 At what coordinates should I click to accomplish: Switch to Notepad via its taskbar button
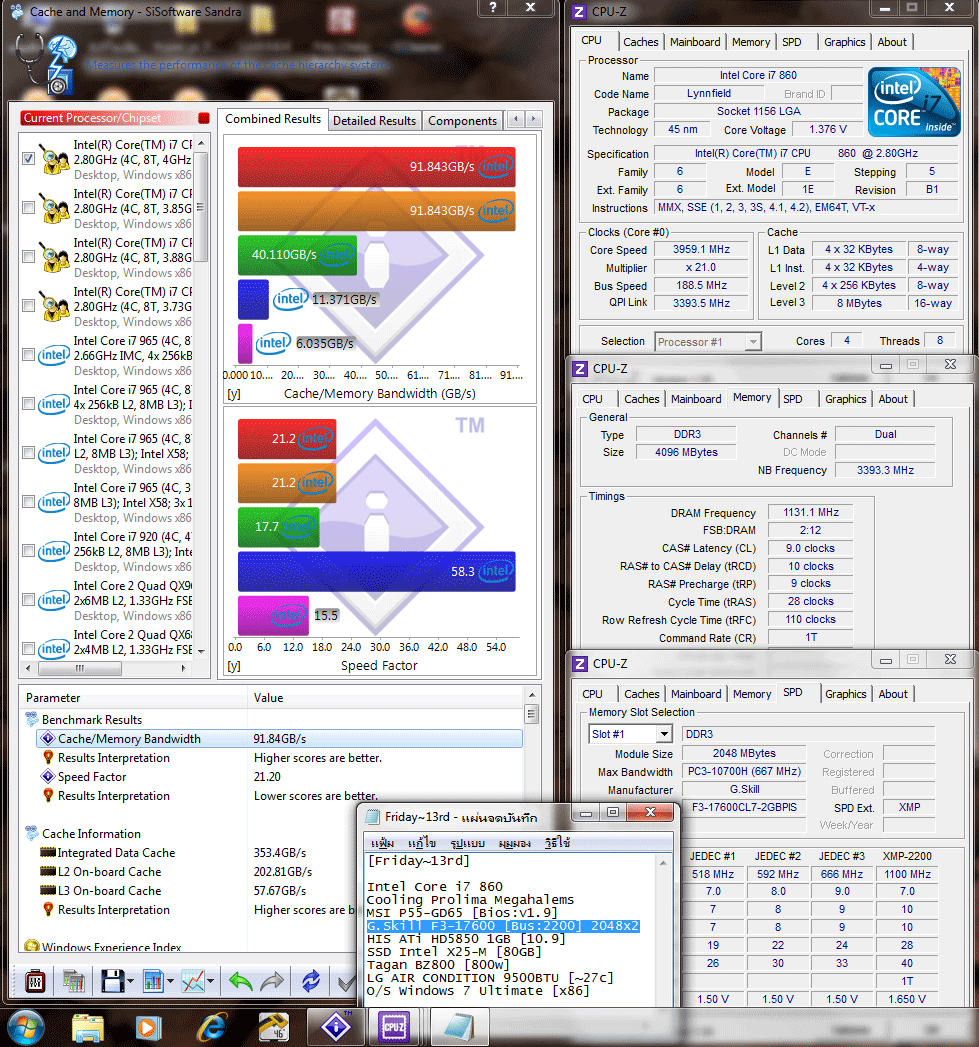click(459, 1027)
